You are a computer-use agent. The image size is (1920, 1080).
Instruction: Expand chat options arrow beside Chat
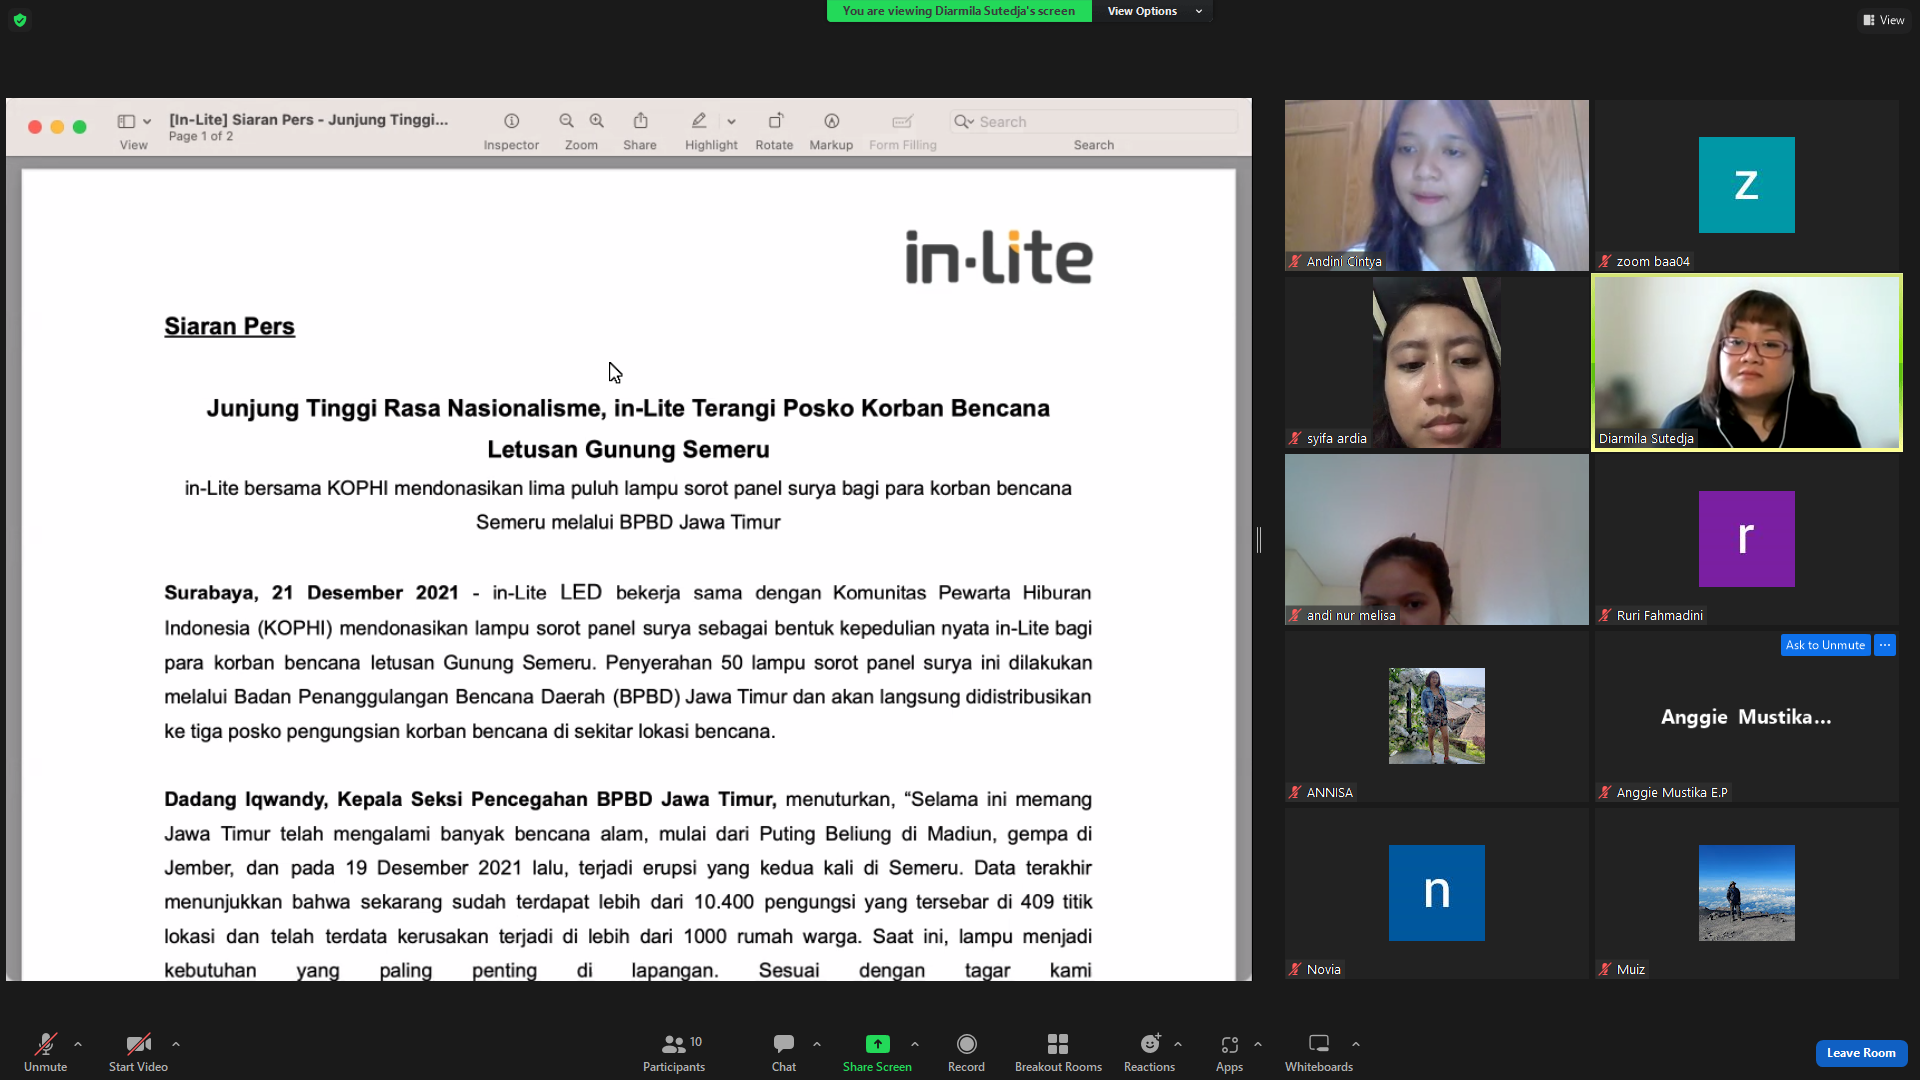coord(817,1044)
